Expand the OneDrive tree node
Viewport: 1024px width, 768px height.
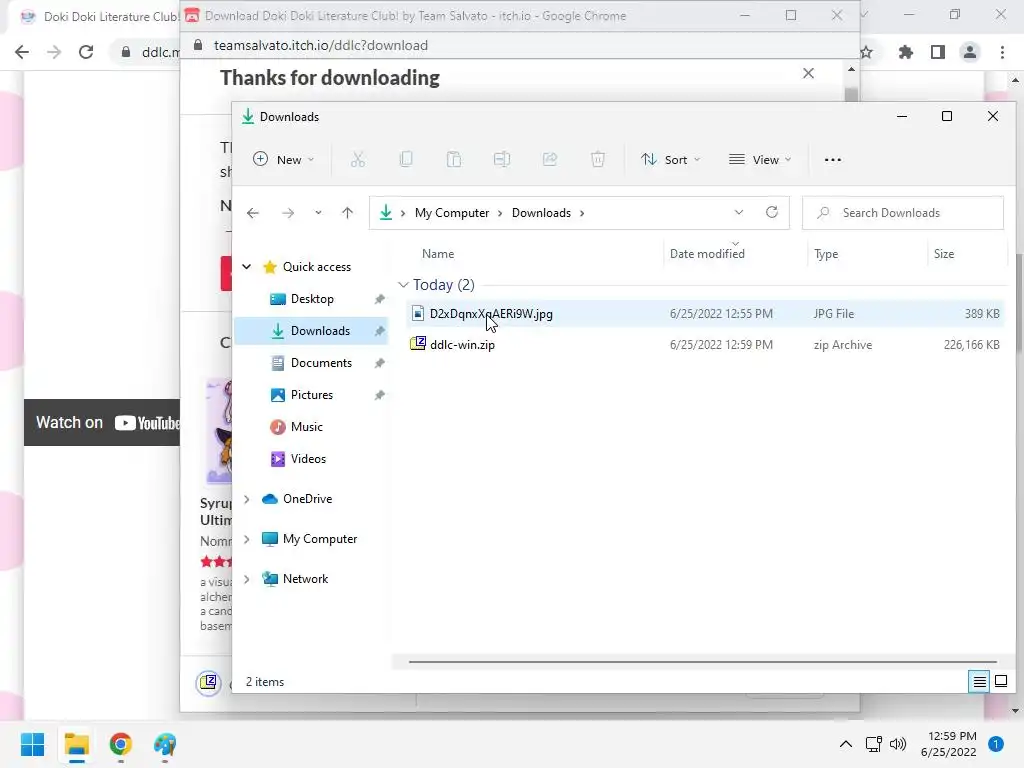click(247, 499)
